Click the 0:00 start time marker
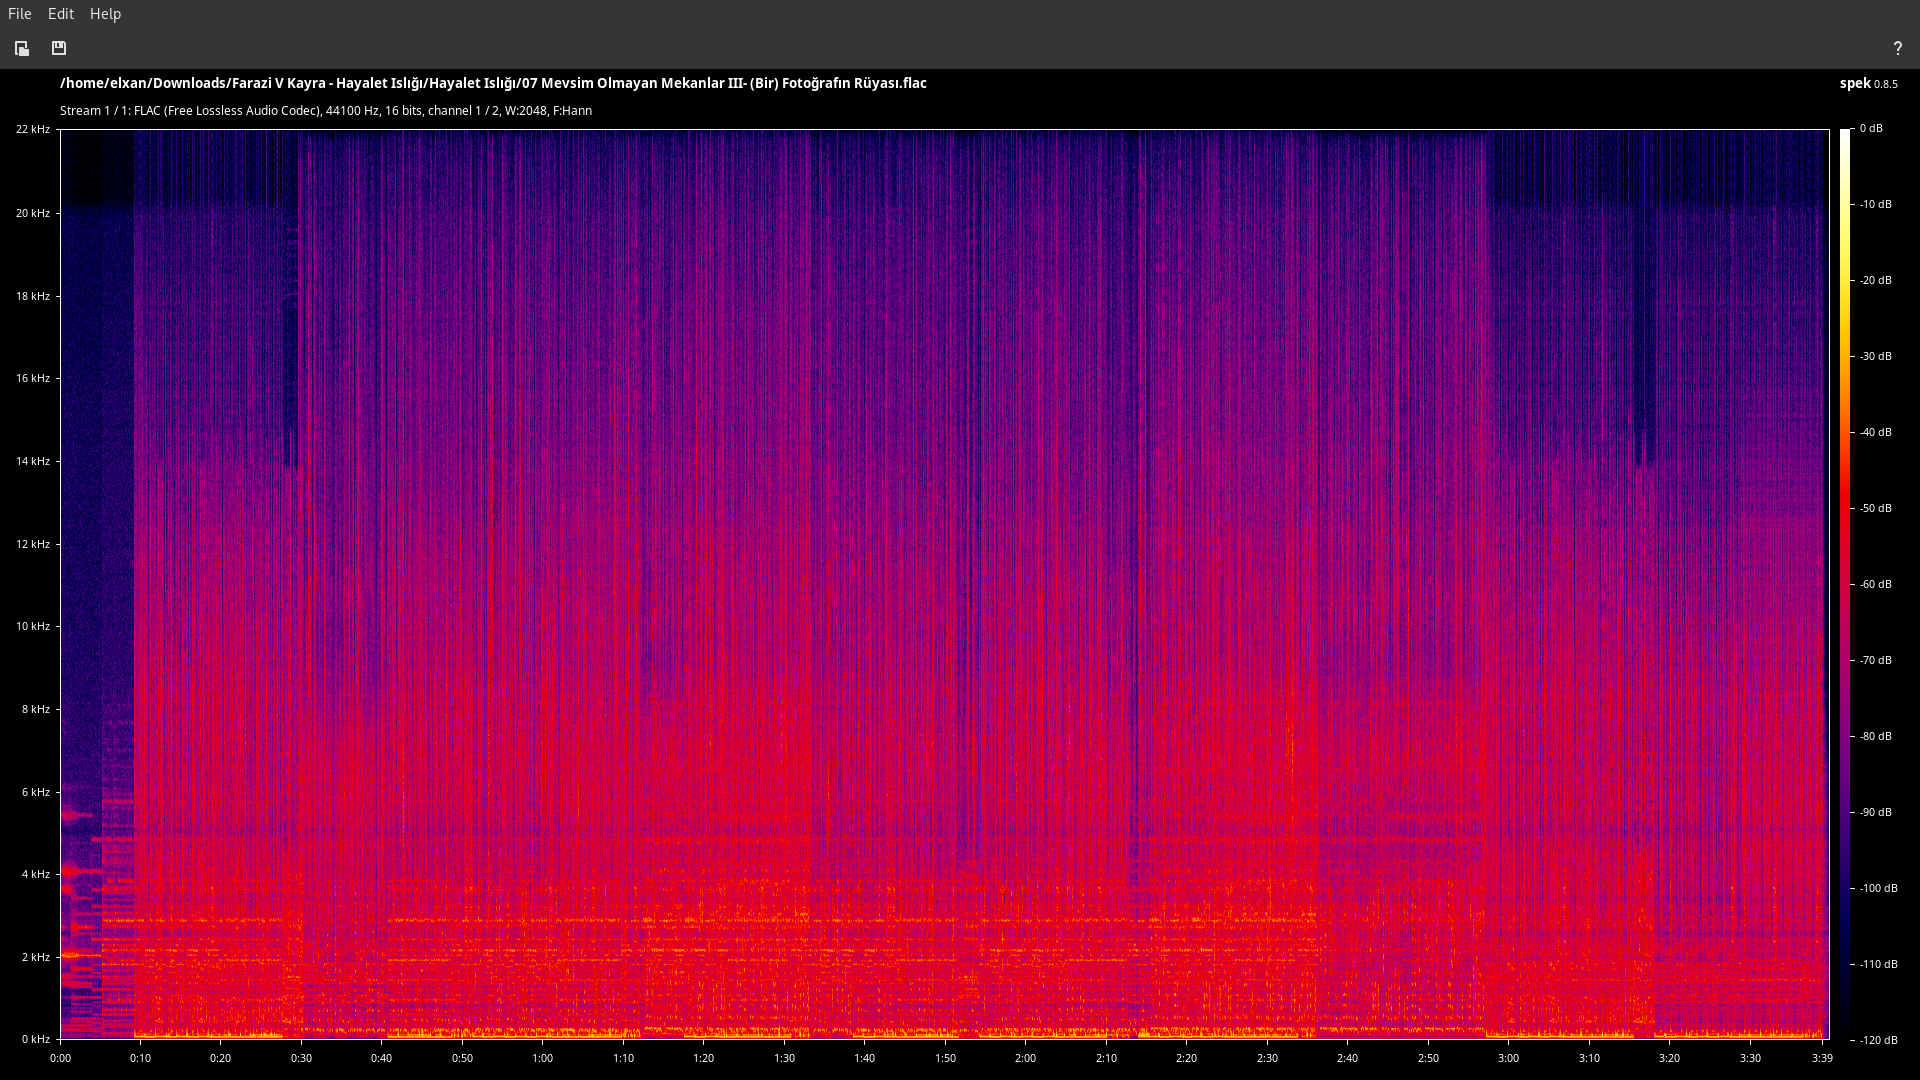1920x1080 pixels. [60, 1058]
